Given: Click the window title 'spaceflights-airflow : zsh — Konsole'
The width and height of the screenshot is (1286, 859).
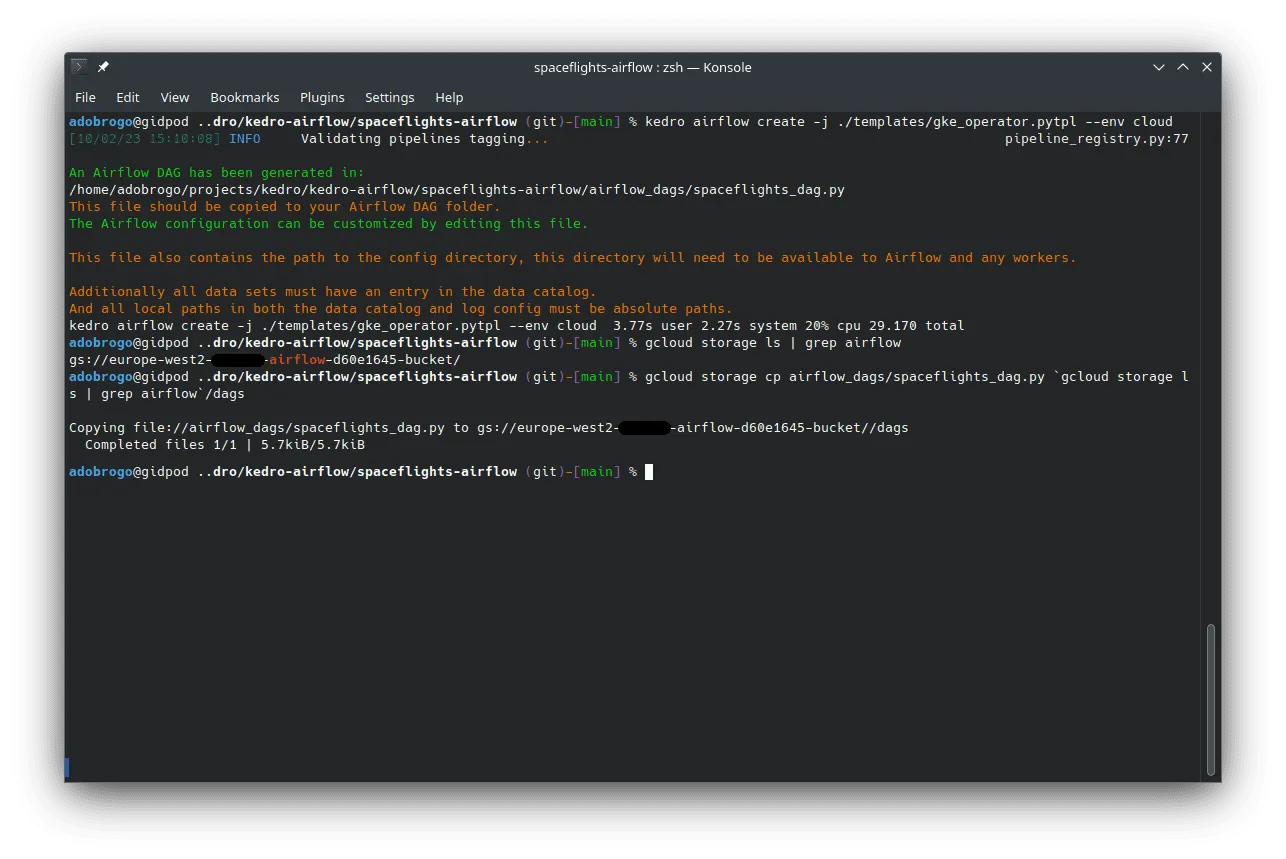Looking at the screenshot, I should pyautogui.click(x=642, y=67).
